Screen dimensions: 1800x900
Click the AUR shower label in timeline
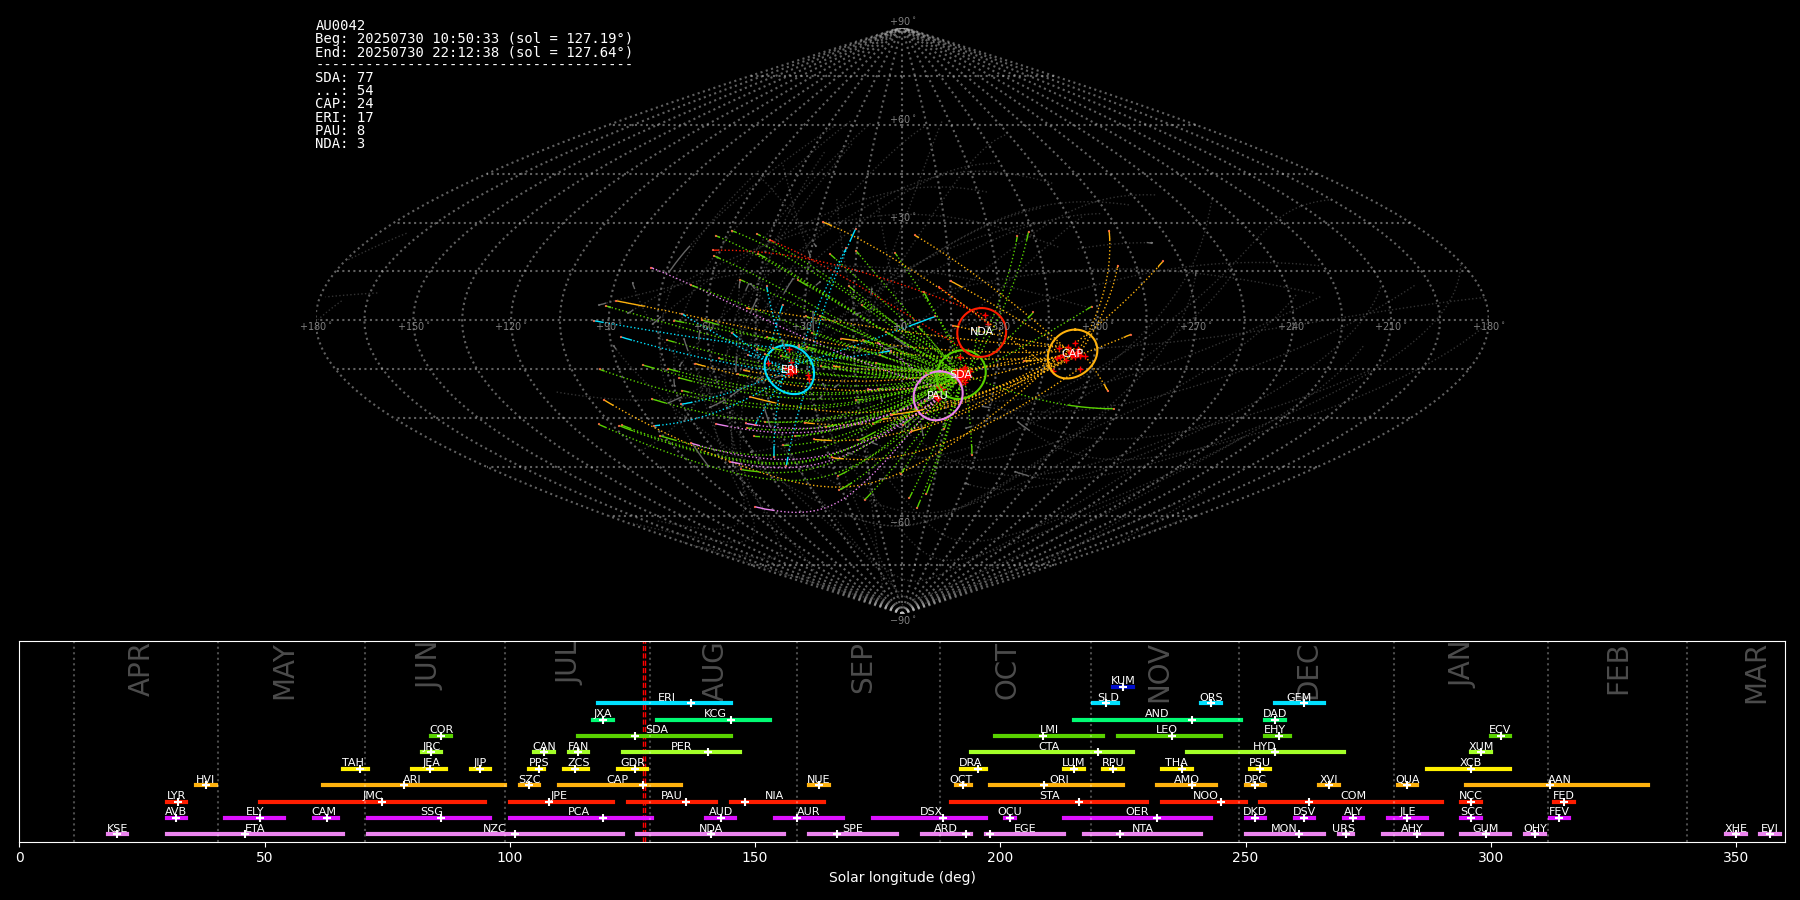click(x=808, y=811)
